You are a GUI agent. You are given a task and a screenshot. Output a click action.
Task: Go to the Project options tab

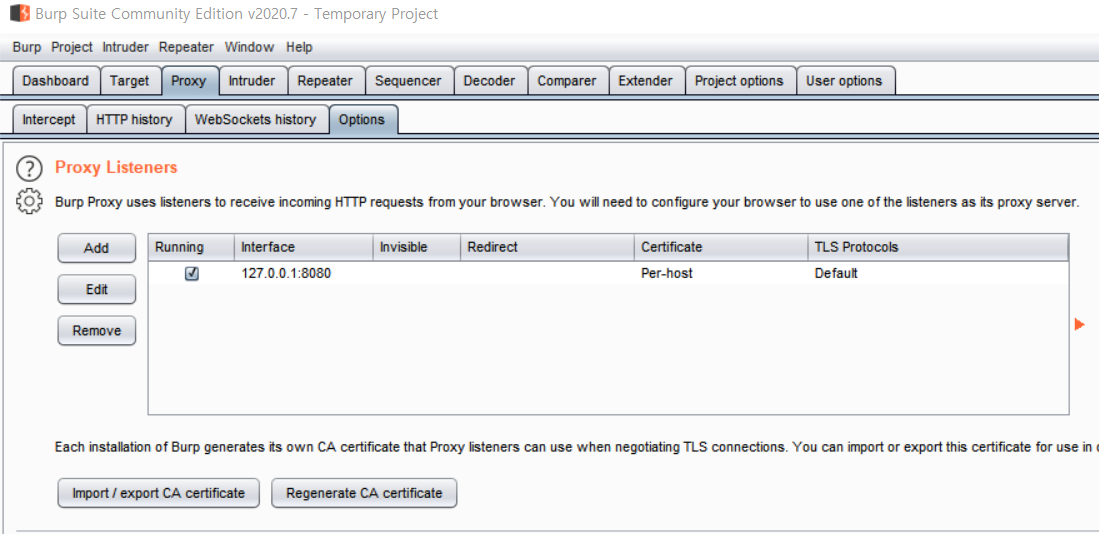pos(739,81)
